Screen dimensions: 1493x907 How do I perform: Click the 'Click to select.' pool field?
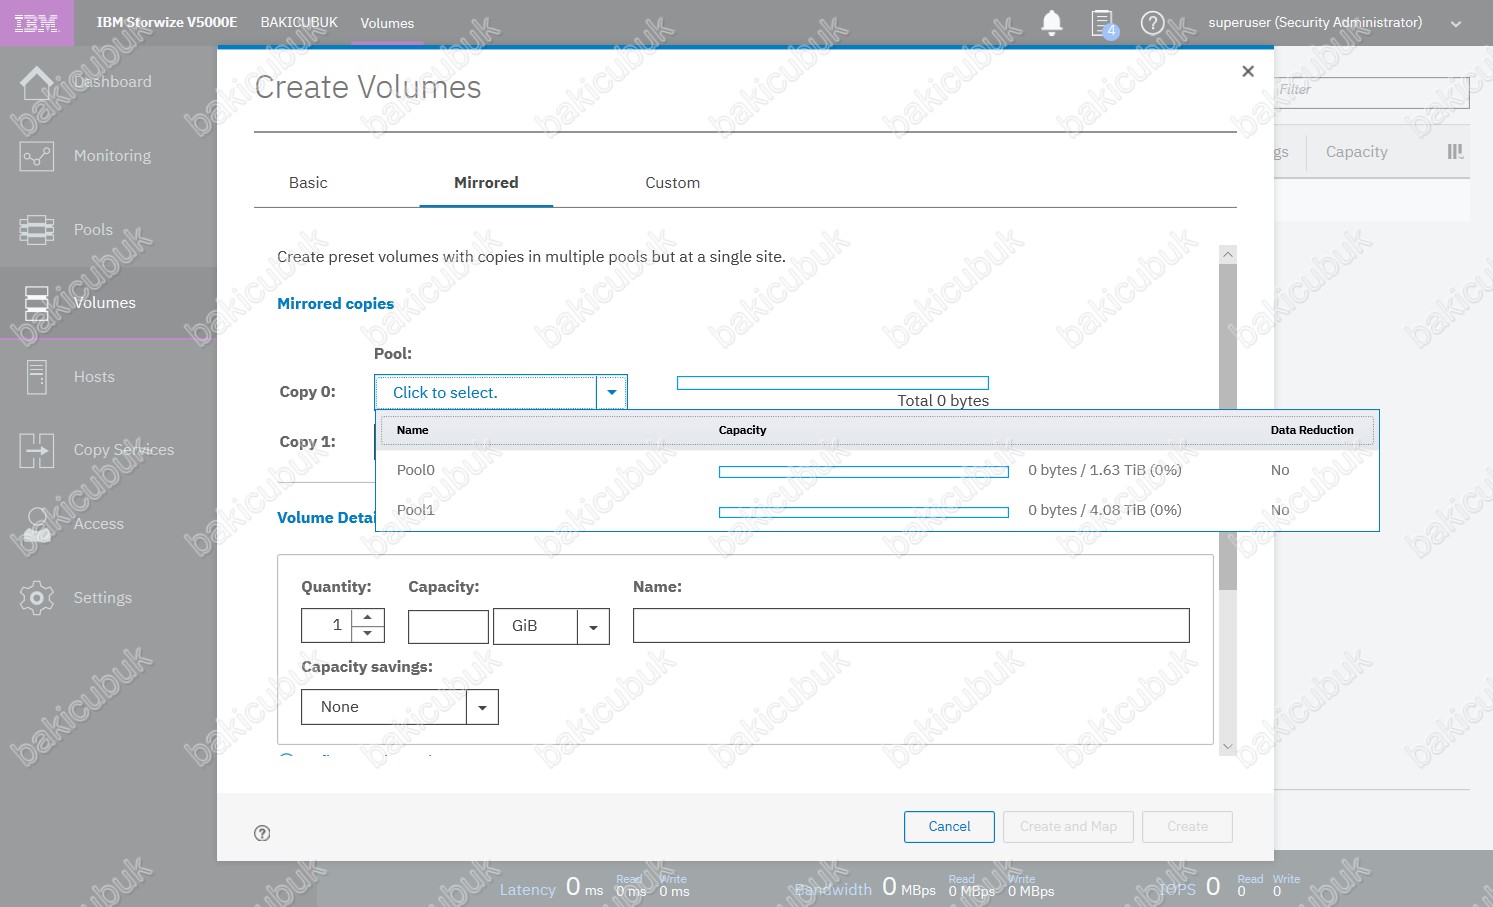coord(486,392)
